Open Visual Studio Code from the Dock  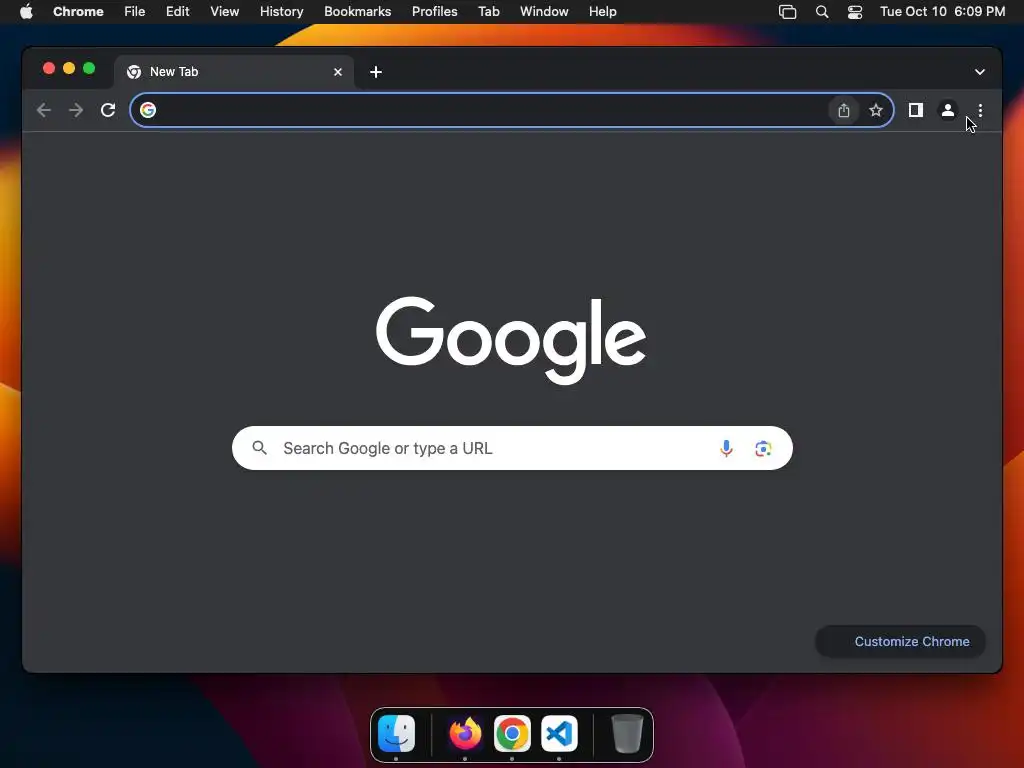pyautogui.click(x=559, y=733)
